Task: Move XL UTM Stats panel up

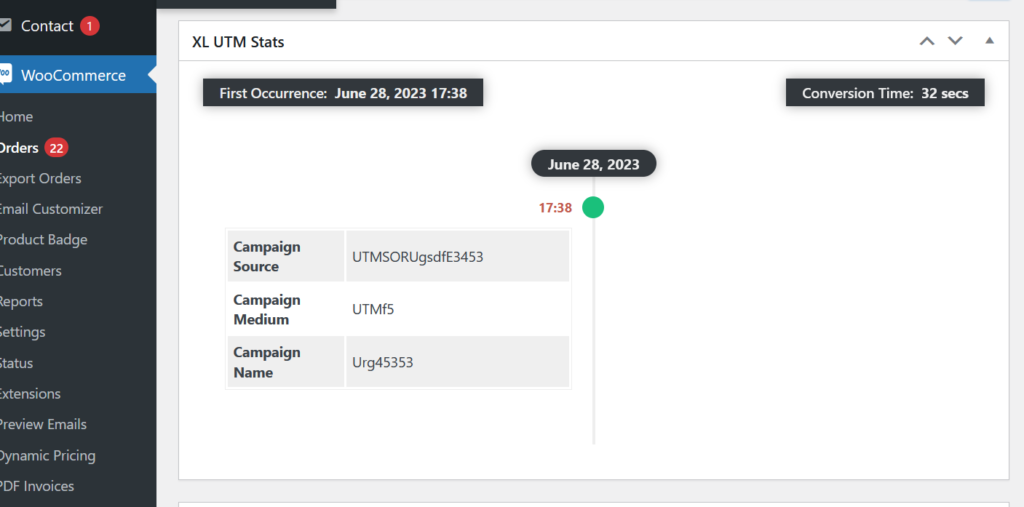Action: pyautogui.click(x=927, y=41)
